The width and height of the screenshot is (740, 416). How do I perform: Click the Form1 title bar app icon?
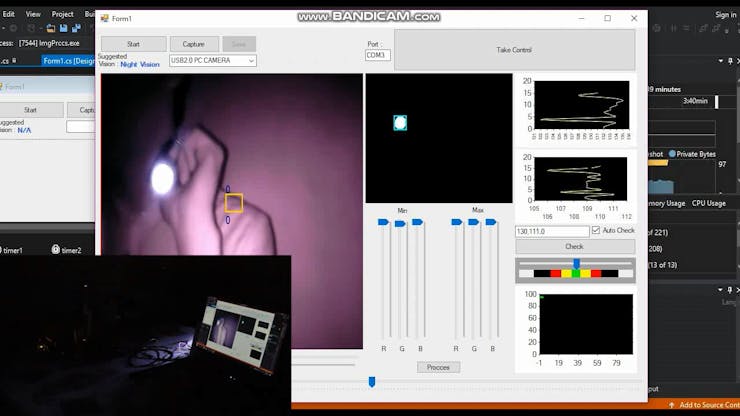point(105,18)
